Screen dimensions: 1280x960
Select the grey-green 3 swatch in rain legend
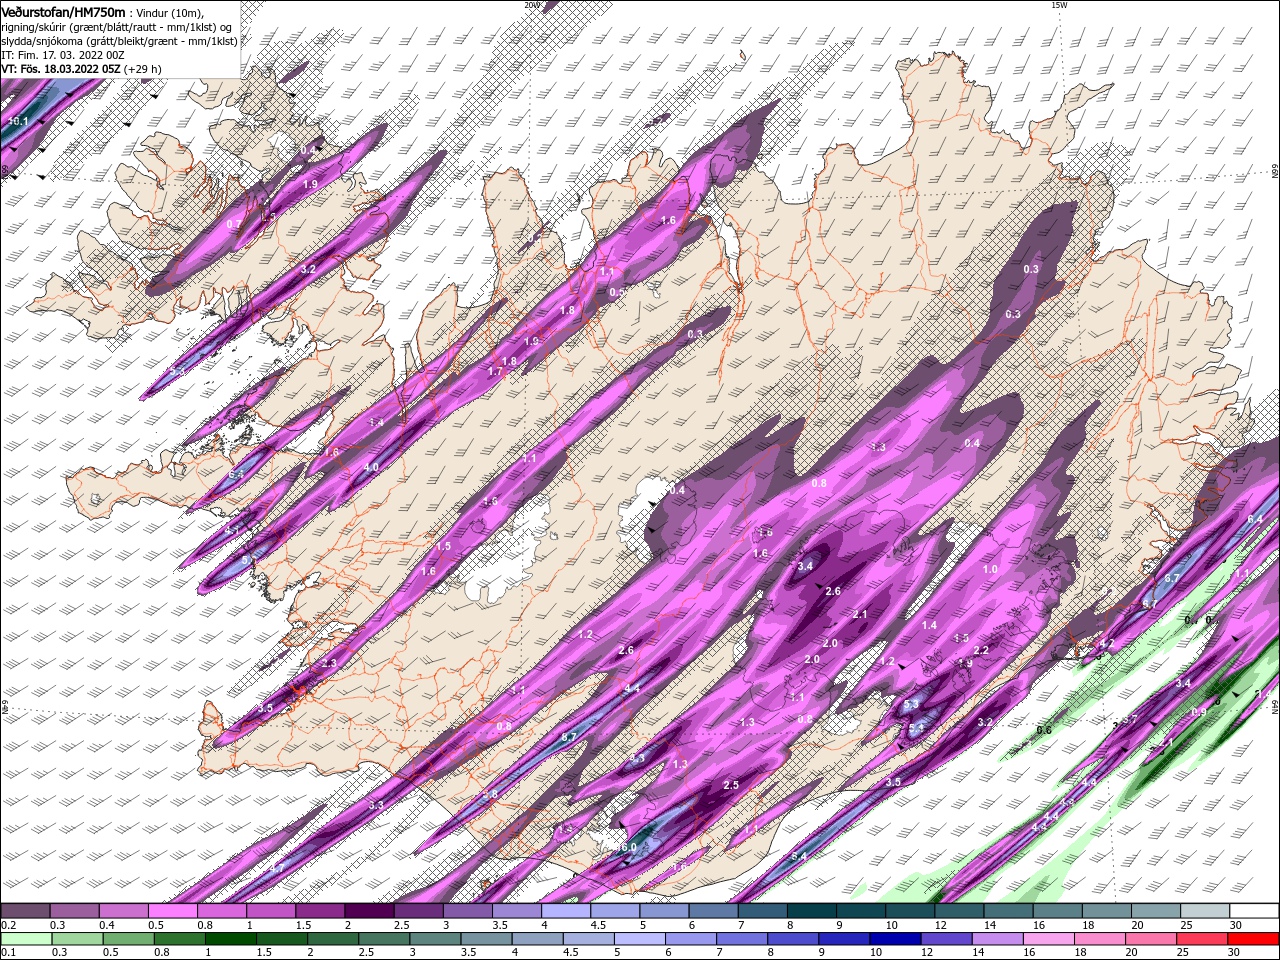pos(435,938)
